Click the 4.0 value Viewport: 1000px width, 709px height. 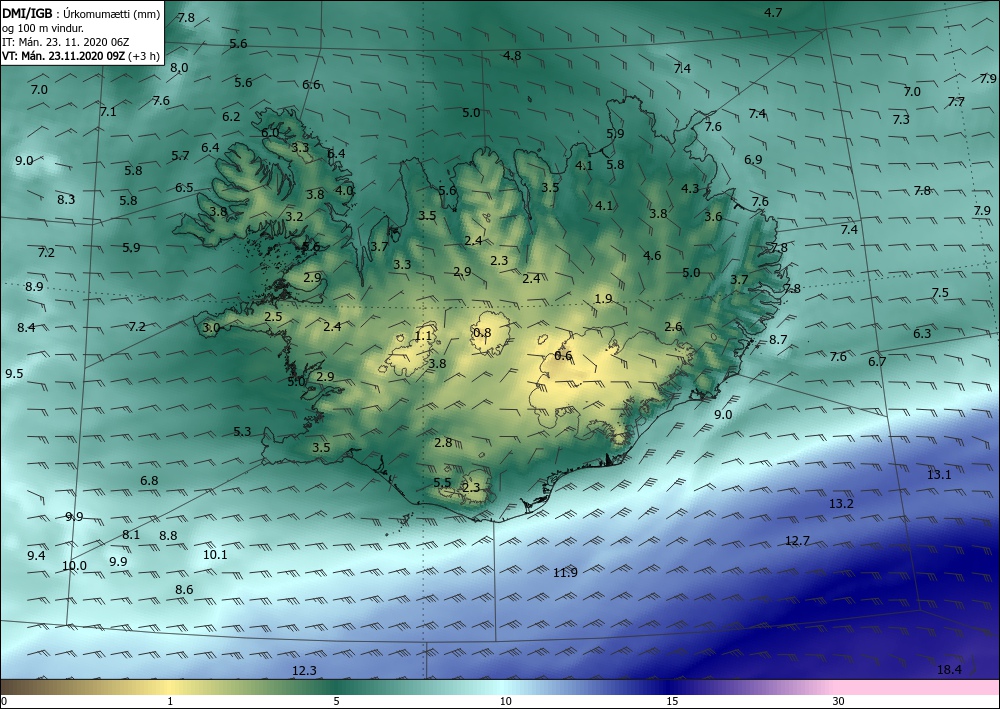click(x=344, y=190)
